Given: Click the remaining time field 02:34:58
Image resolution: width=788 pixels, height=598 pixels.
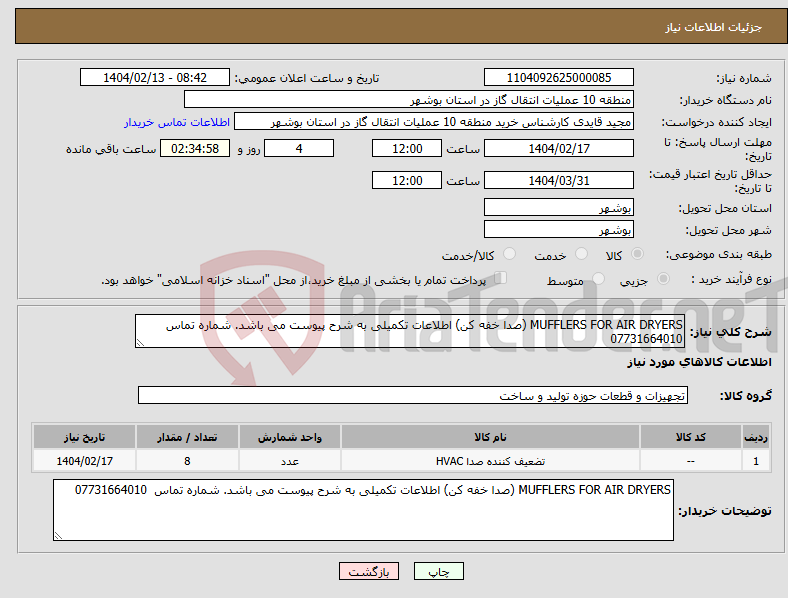Looking at the screenshot, I should [x=195, y=148].
